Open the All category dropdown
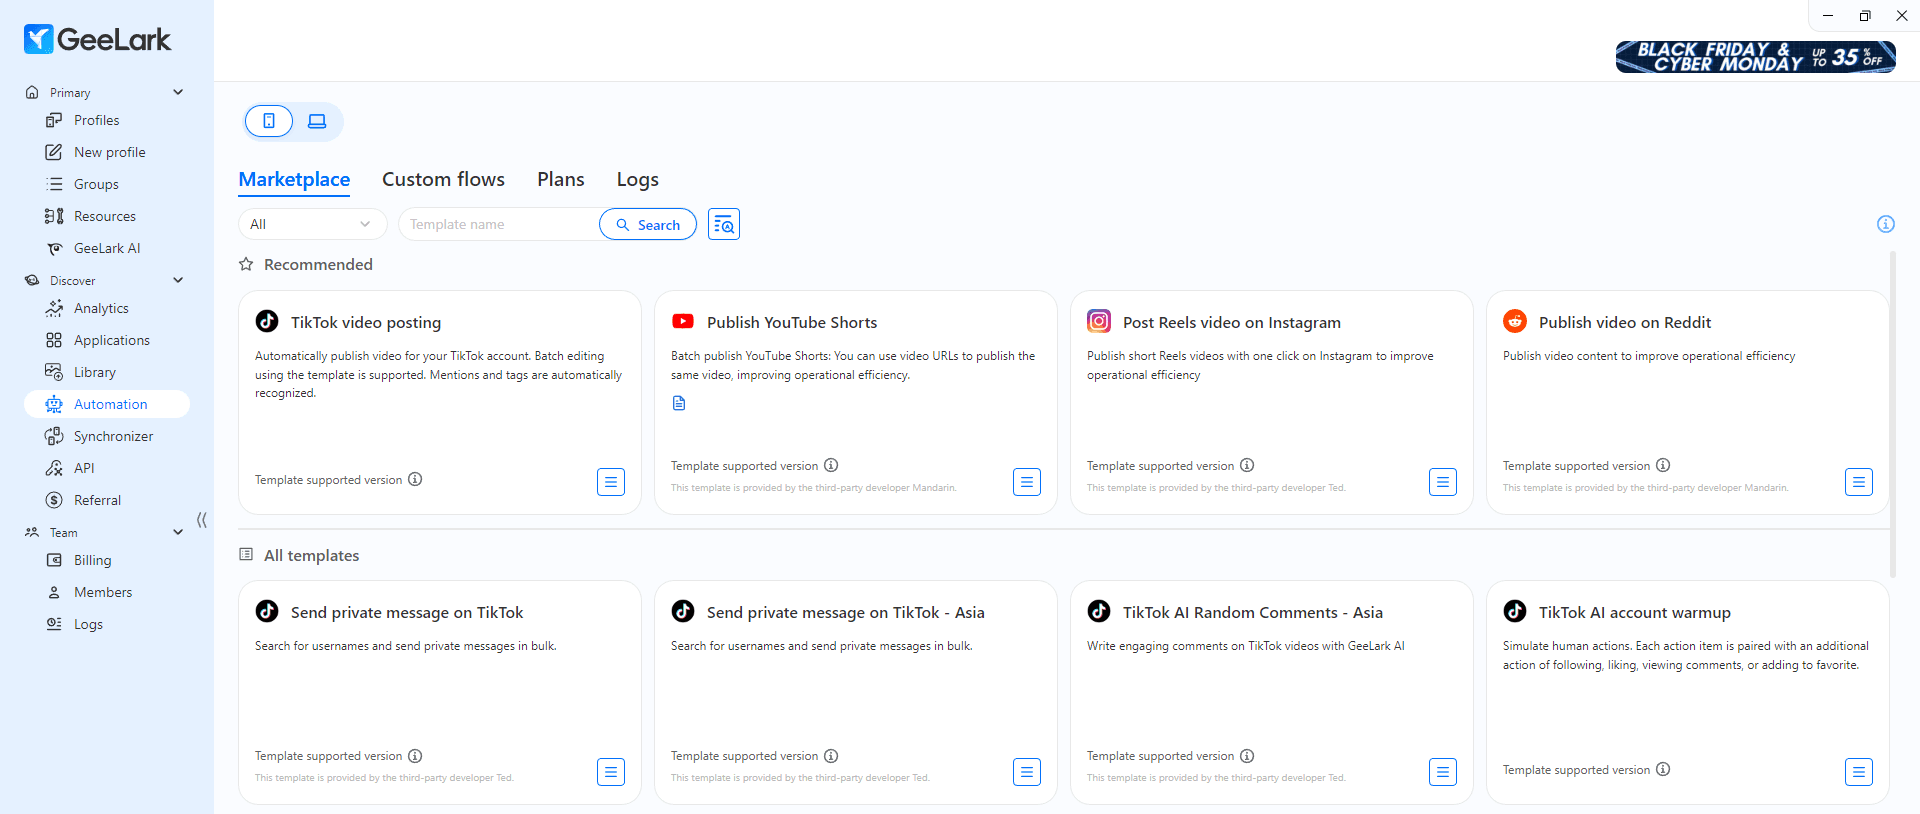1920x814 pixels. point(312,224)
